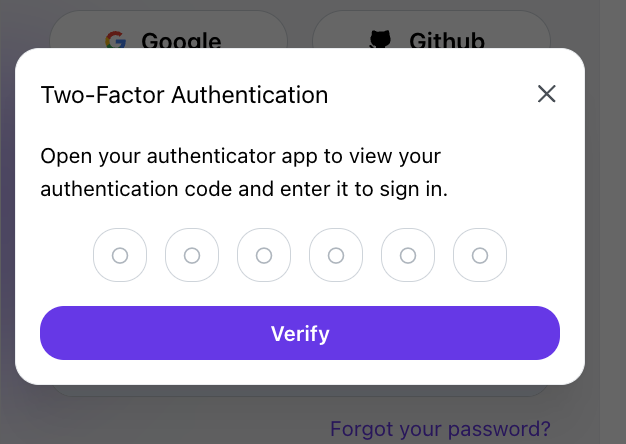Close the Two-Factor Authentication dialog

point(547,94)
